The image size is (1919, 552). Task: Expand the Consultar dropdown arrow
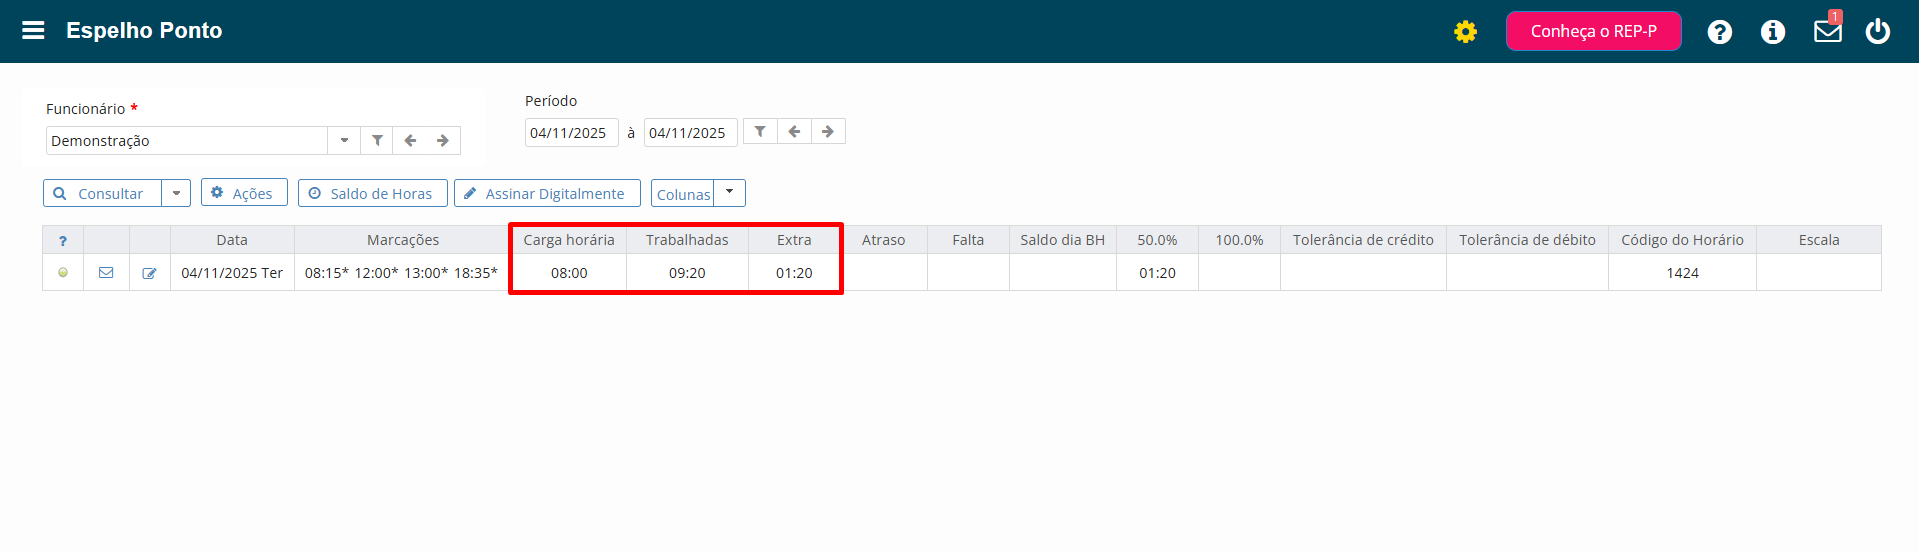pyautogui.click(x=176, y=193)
